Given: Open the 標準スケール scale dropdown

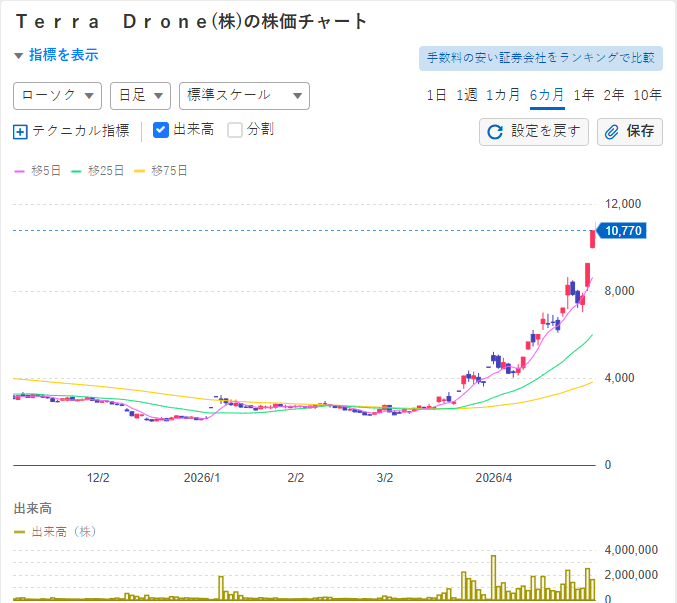Looking at the screenshot, I should [x=244, y=96].
